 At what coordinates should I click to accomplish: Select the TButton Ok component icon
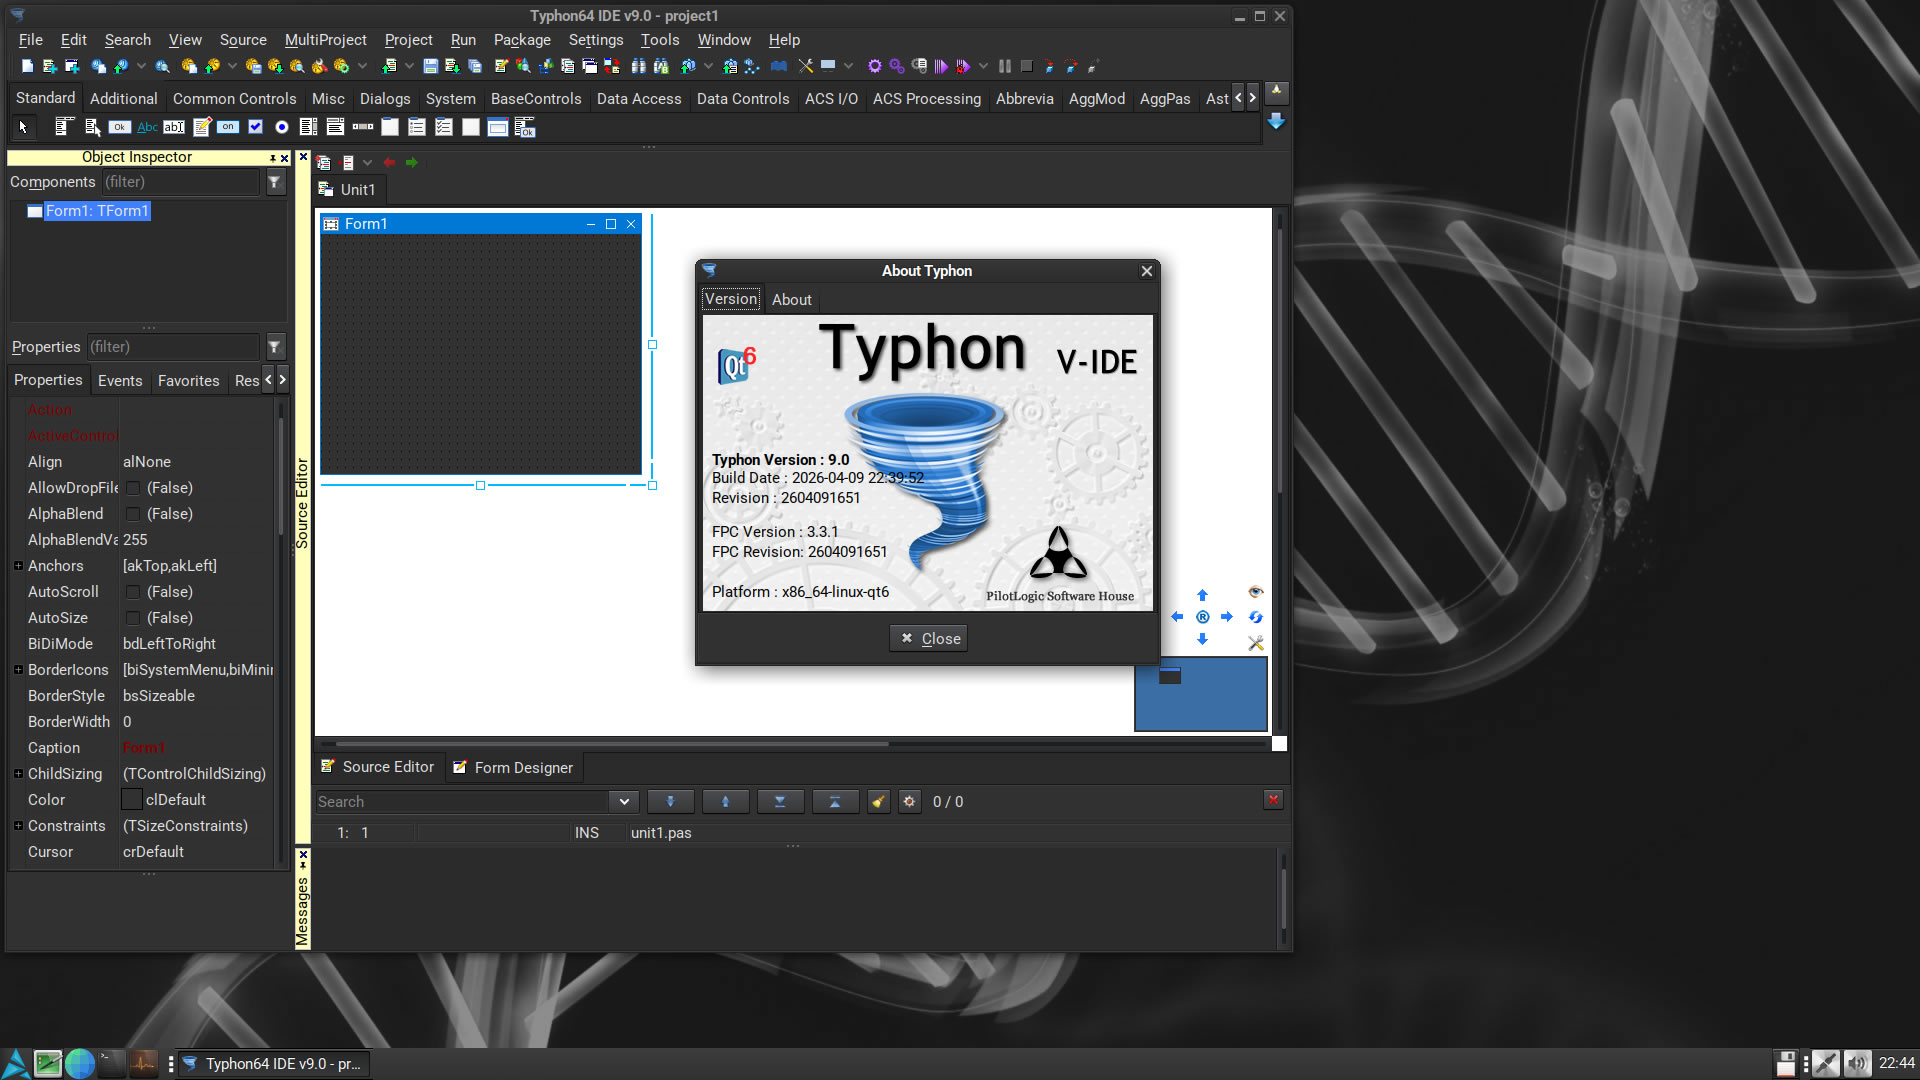pos(120,127)
